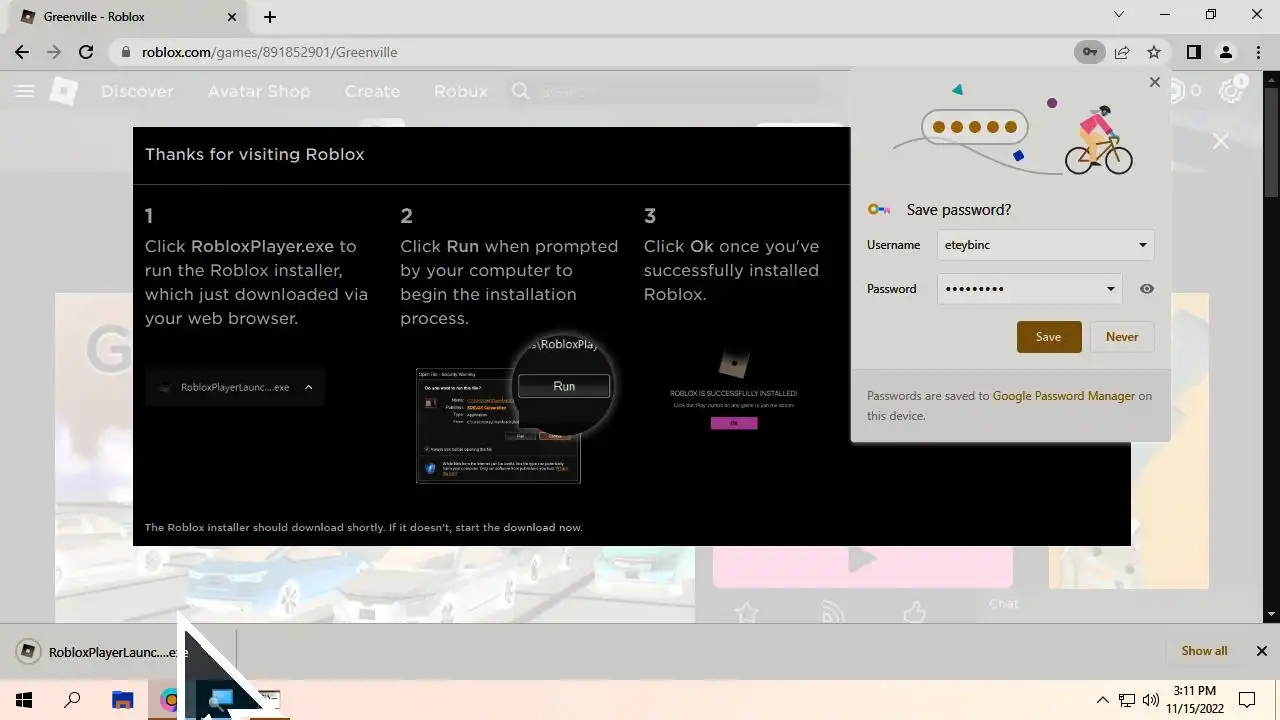Viewport: 1280px width, 720px height.
Task: Show hidden system tray icons
Action: [x=1103, y=700]
